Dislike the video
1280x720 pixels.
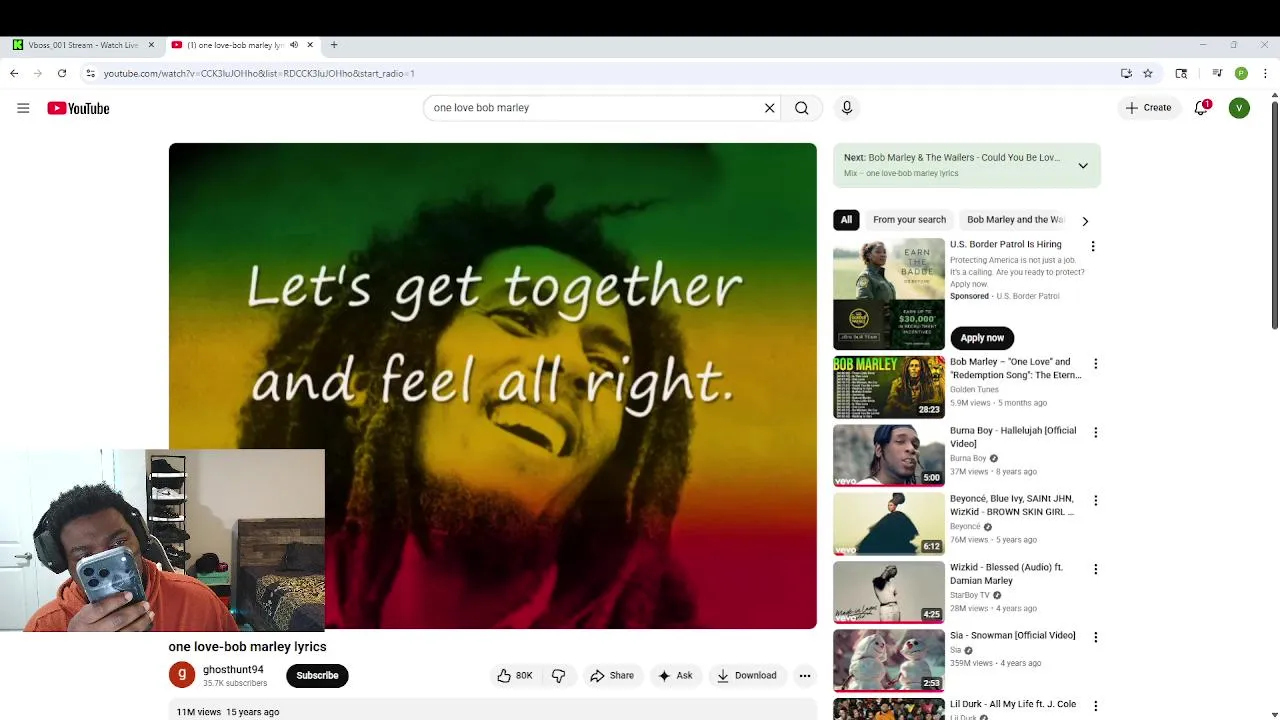point(558,676)
